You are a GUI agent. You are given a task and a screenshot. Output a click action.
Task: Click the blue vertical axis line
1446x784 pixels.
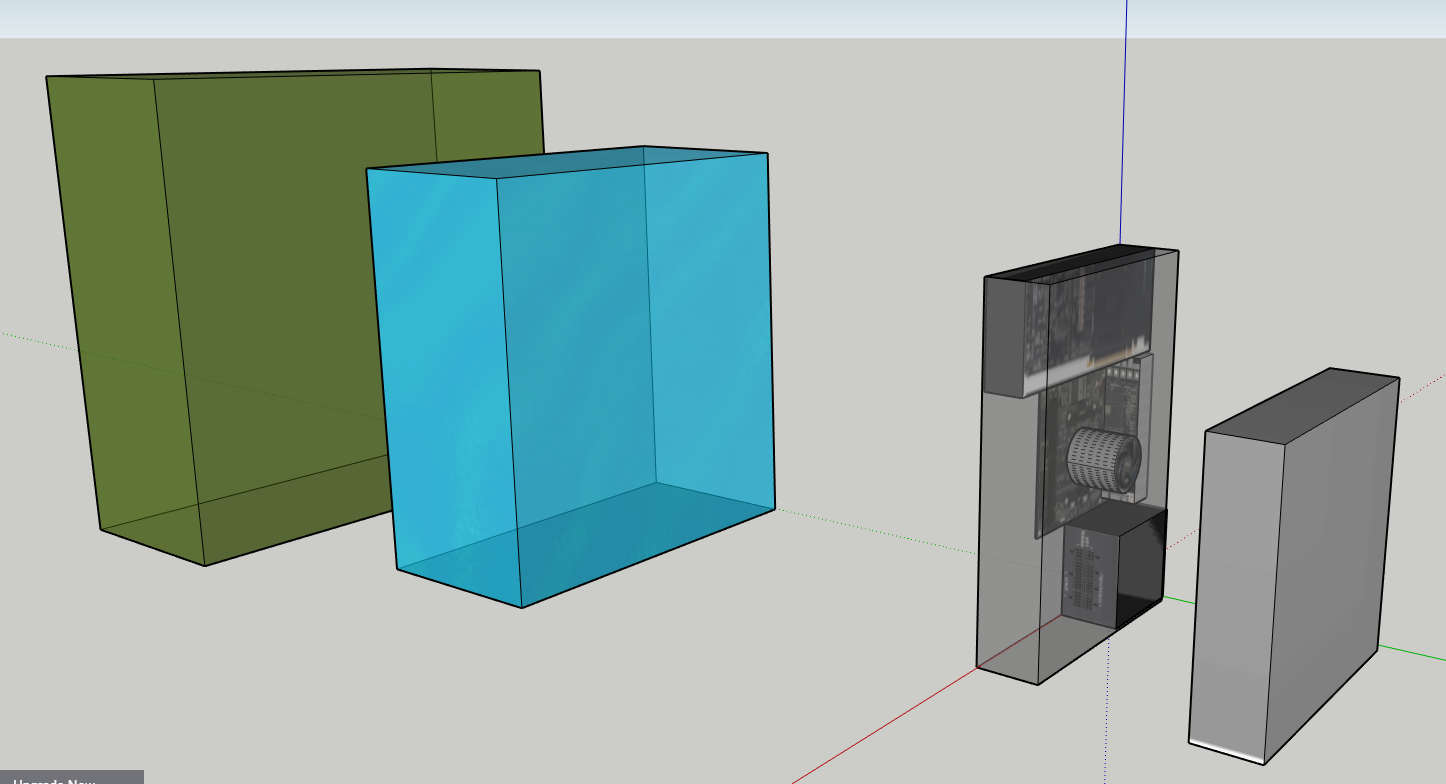click(1125, 120)
